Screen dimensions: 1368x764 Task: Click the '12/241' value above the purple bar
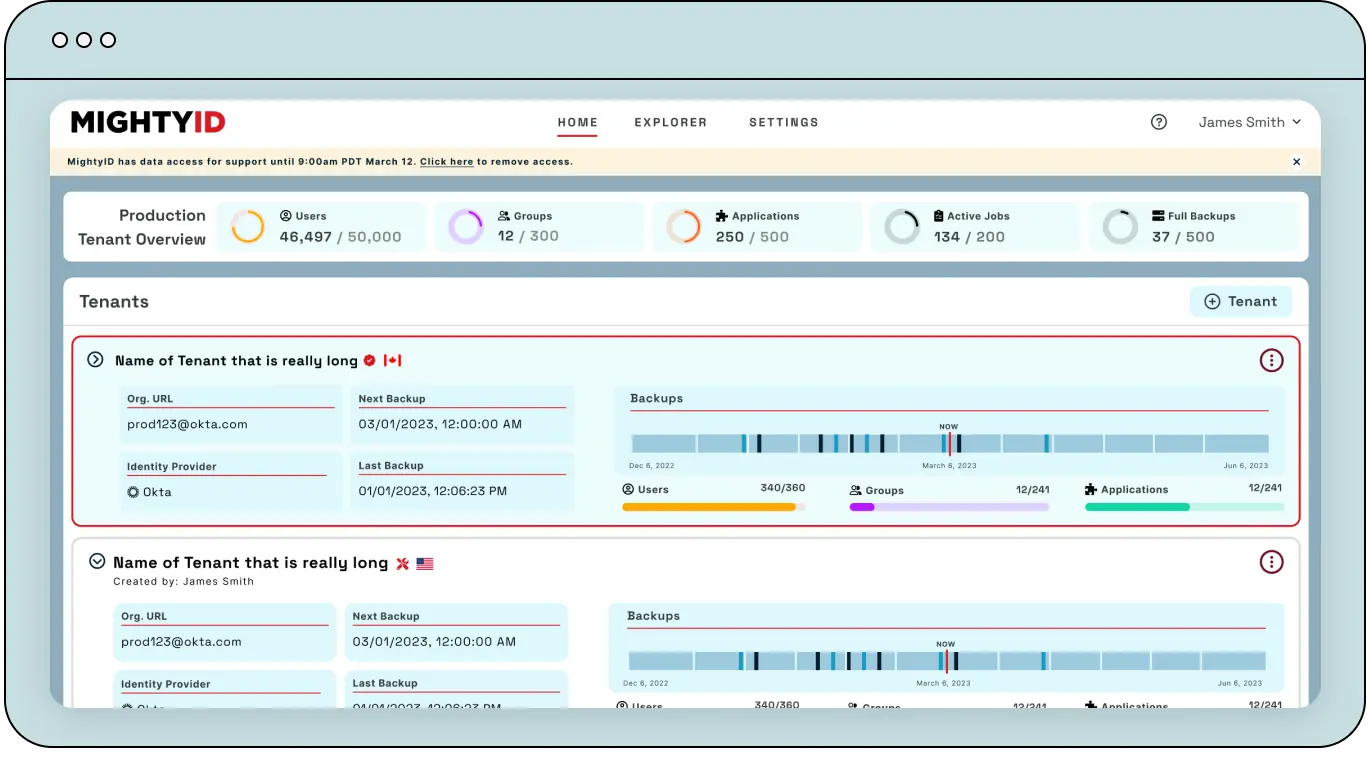pos(1032,488)
